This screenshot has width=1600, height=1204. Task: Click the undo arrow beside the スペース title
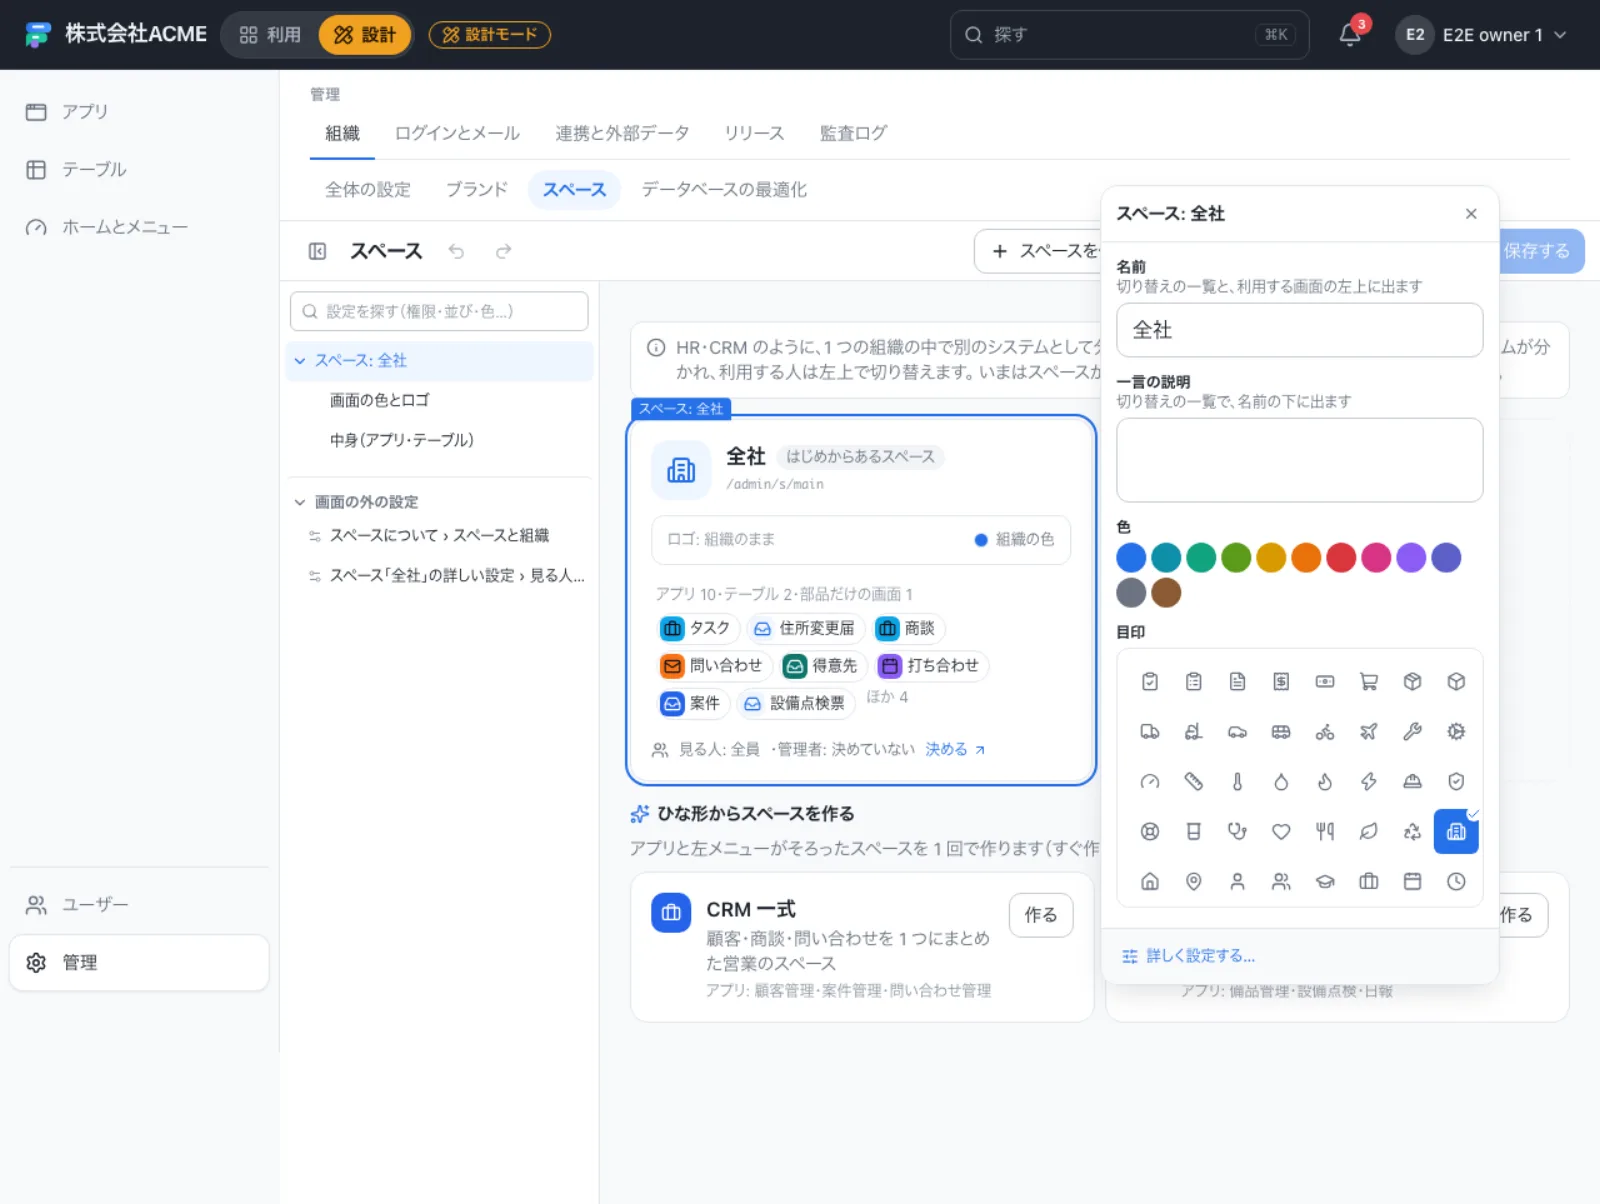coord(456,251)
